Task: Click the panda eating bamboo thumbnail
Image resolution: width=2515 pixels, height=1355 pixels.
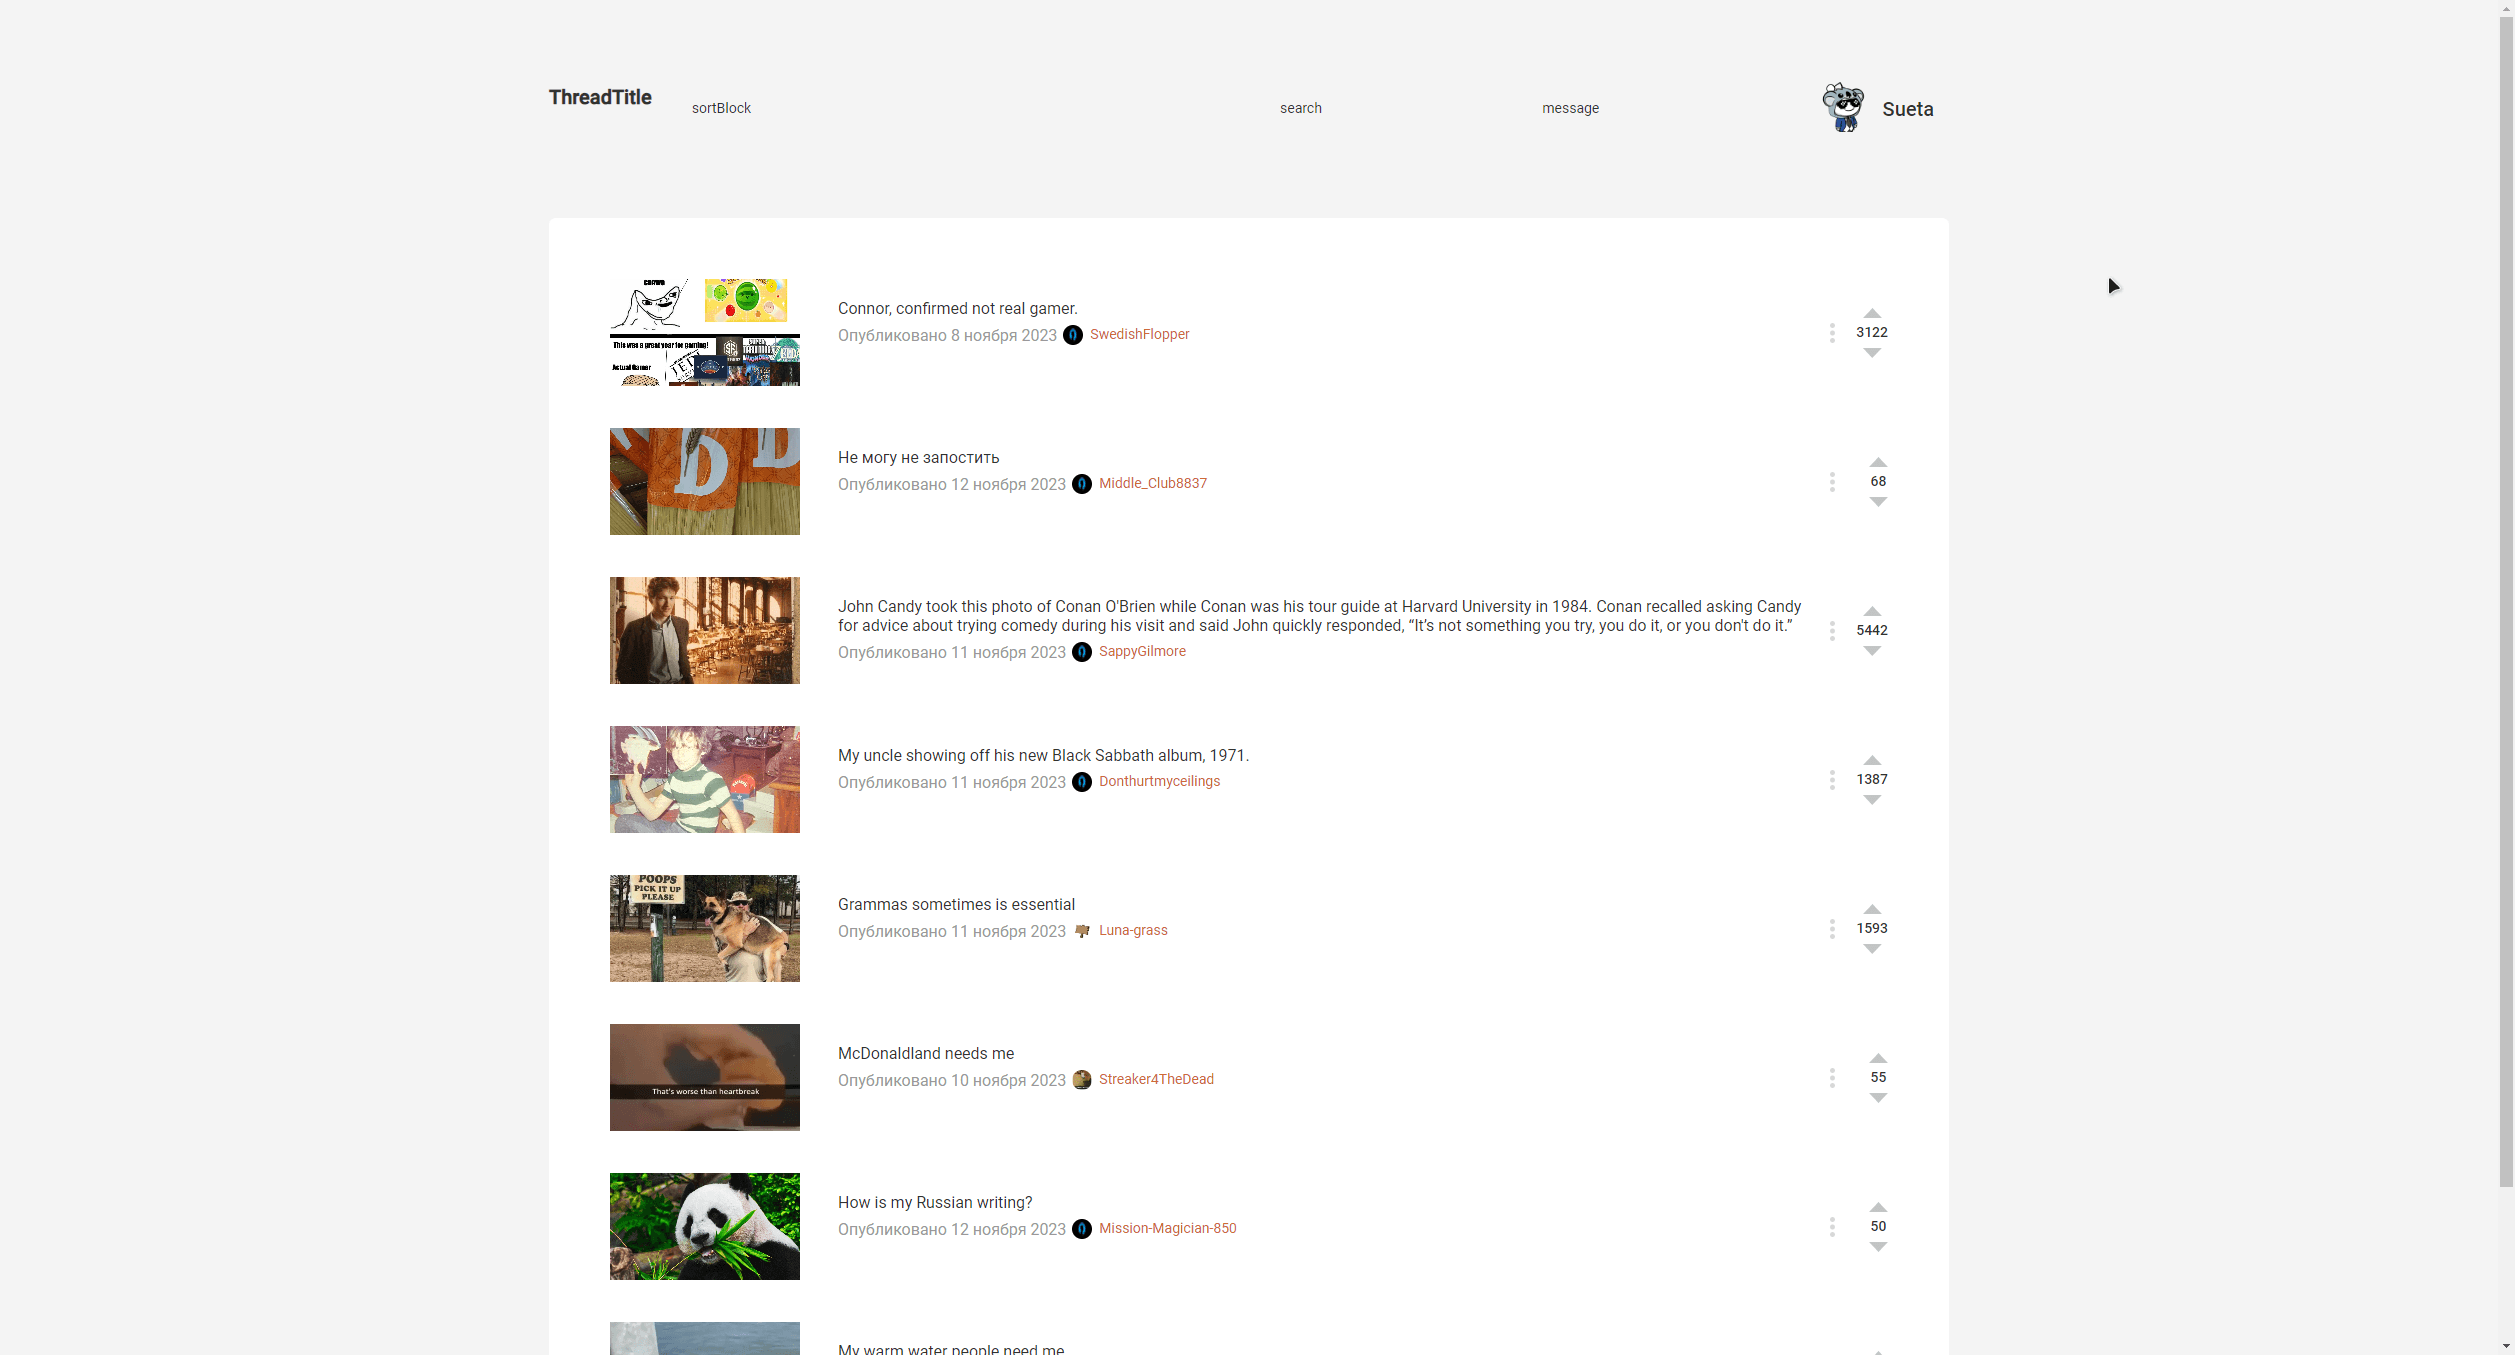Action: click(704, 1226)
